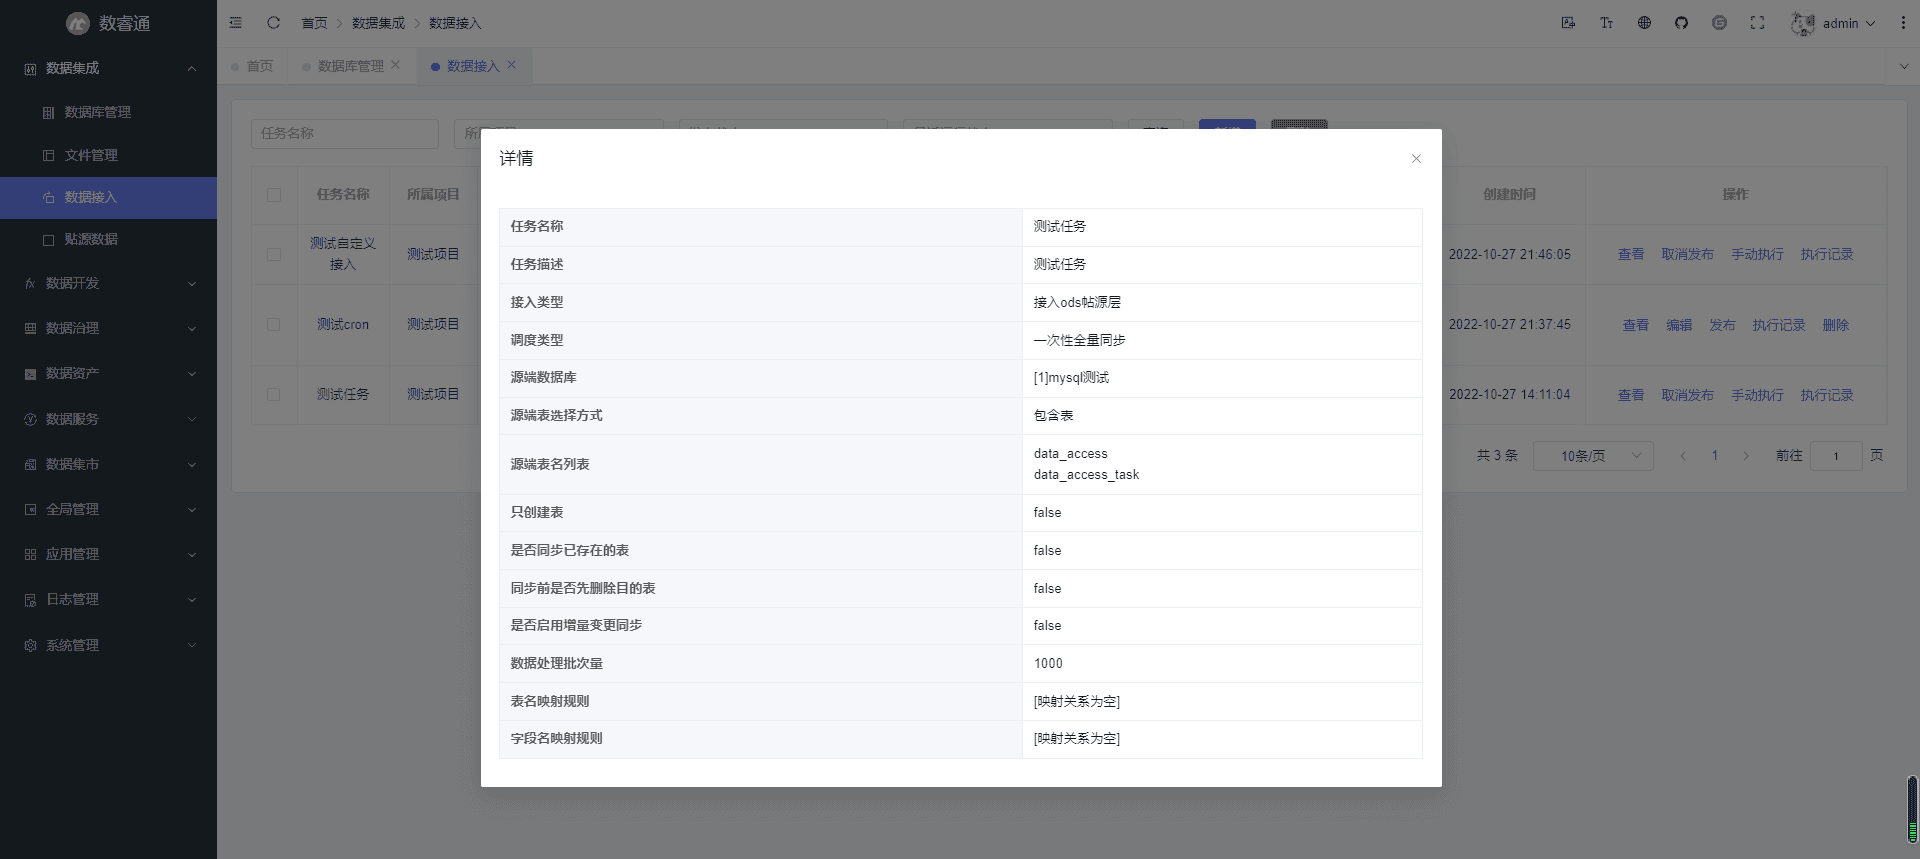Open the 10条/页 page size dropdown
The width and height of the screenshot is (1920, 859).
(x=1593, y=456)
